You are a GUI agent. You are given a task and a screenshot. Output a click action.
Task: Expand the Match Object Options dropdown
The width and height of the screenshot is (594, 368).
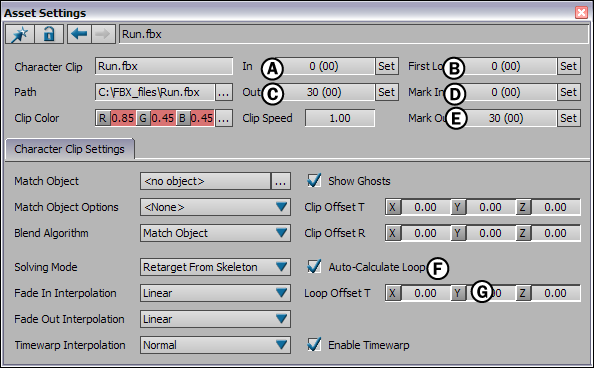click(215, 207)
